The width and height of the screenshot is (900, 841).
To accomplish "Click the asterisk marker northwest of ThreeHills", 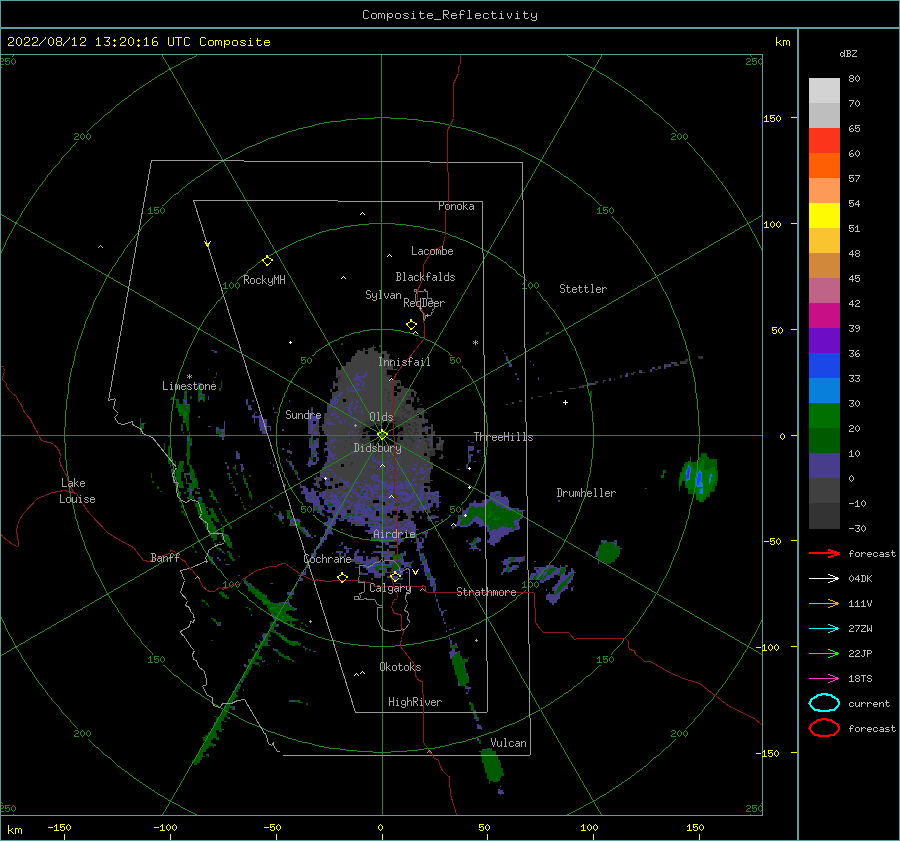I will click(x=475, y=343).
